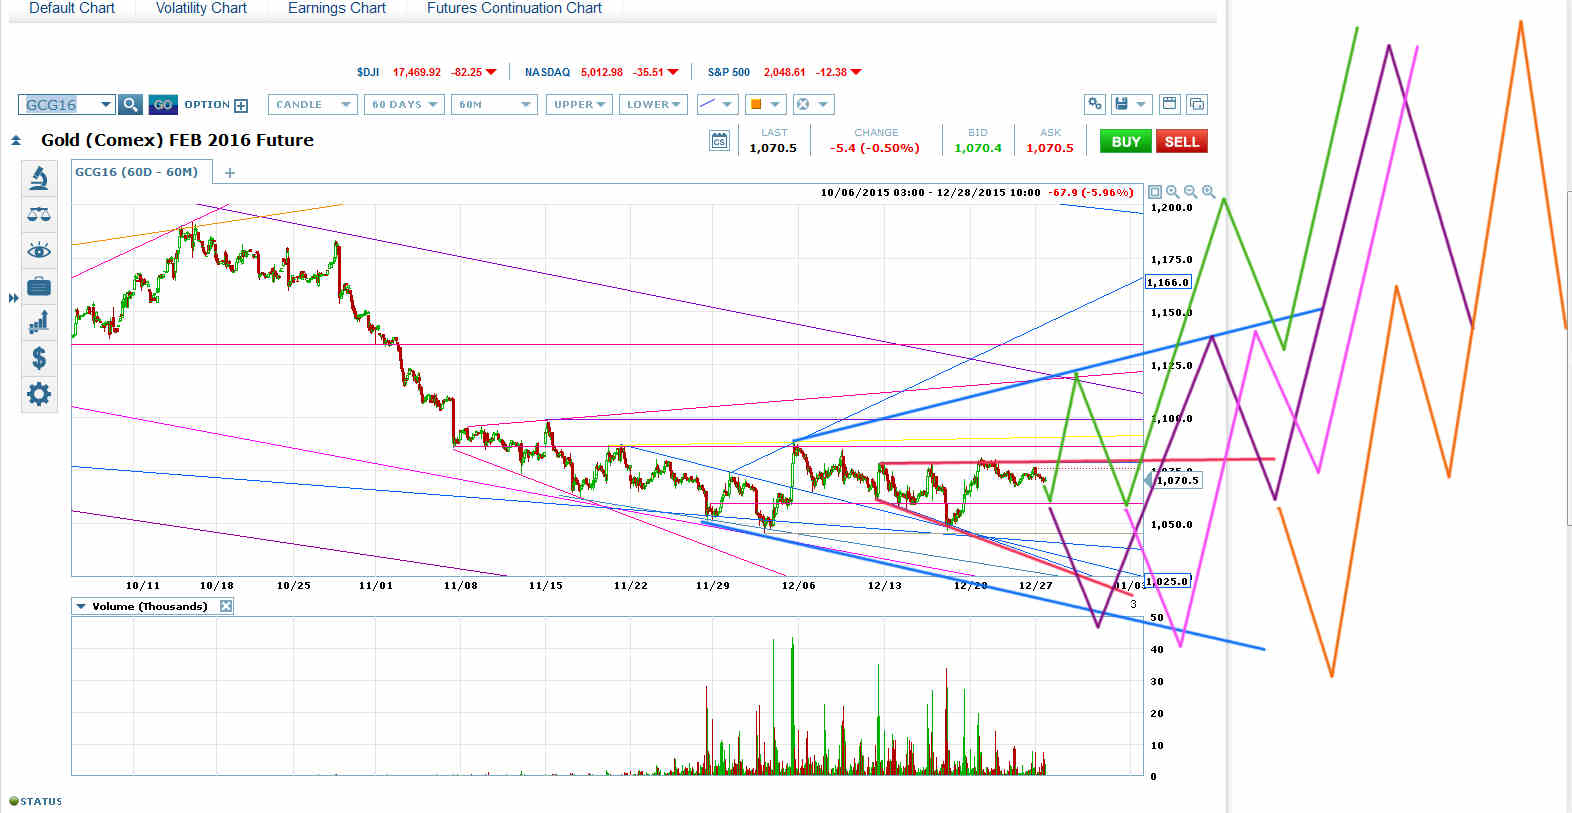
Task: Open the rising bar chart icon
Action: [x=39, y=322]
